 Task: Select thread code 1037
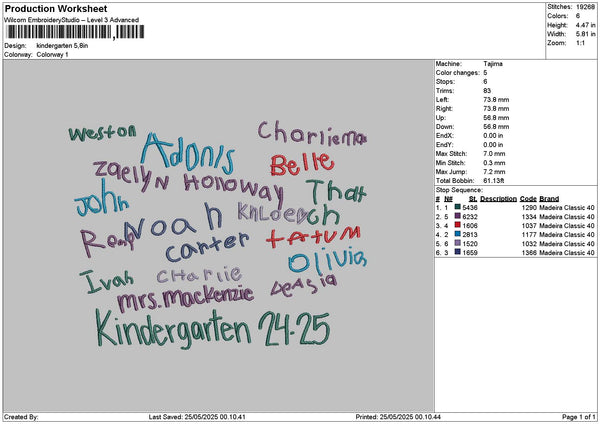pos(529,226)
